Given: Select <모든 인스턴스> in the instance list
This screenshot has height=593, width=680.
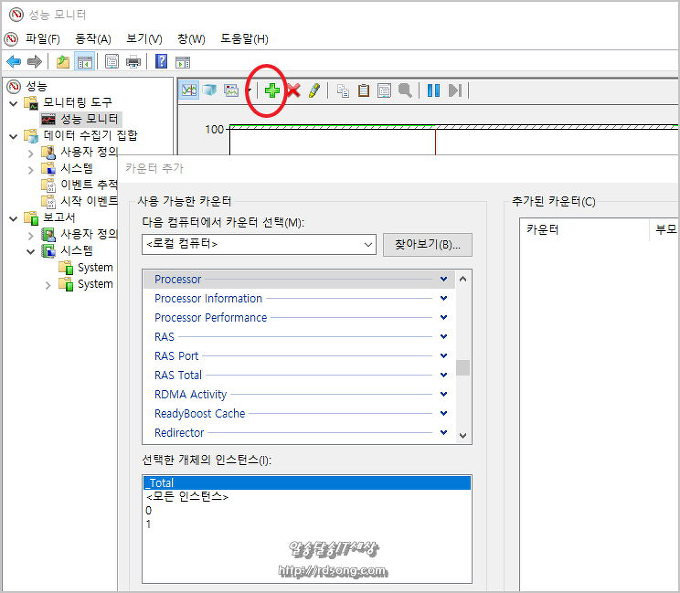Looking at the screenshot, I should coord(187,497).
